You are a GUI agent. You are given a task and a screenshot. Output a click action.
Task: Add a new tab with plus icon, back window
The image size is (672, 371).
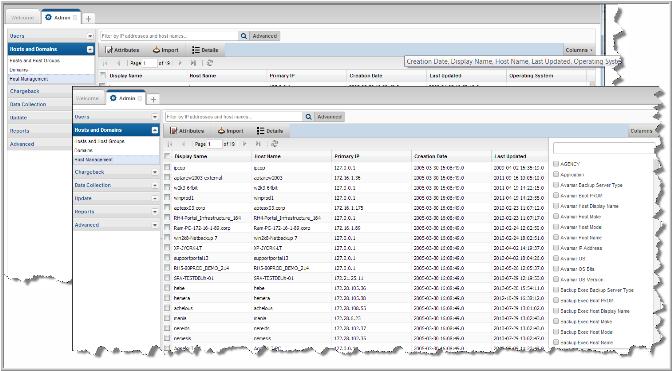(x=88, y=18)
